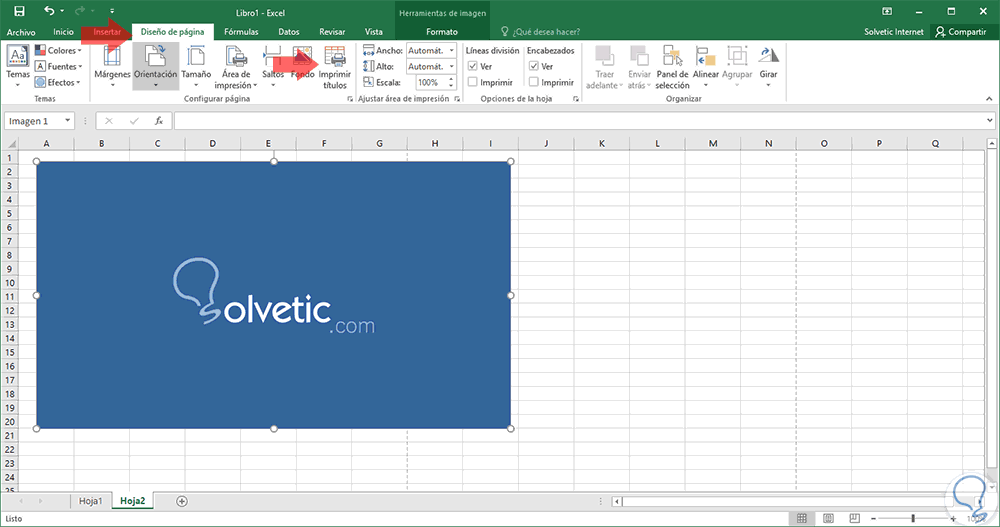Open the Customize Quick Access Toolbar dropdown
Screen dimensions: 1000x527
[112, 11]
